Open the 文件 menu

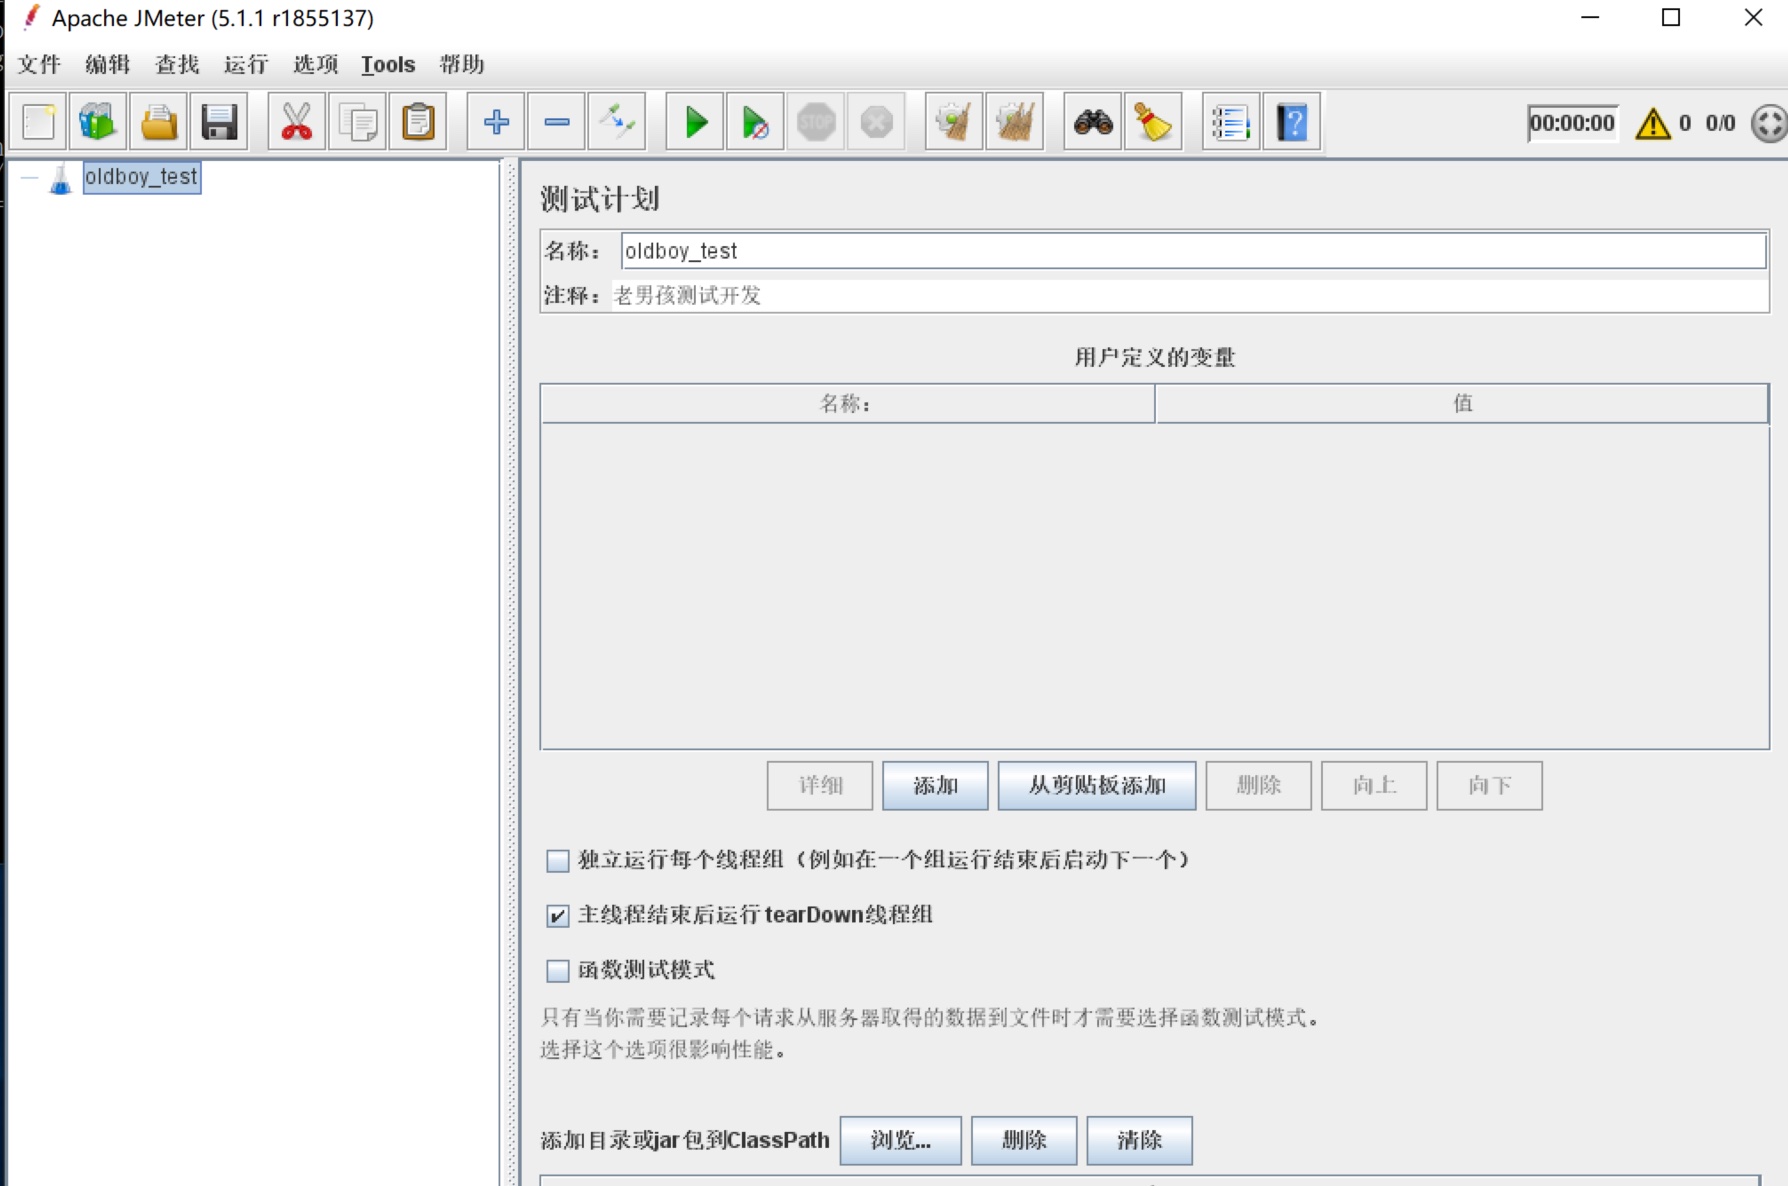[39, 65]
